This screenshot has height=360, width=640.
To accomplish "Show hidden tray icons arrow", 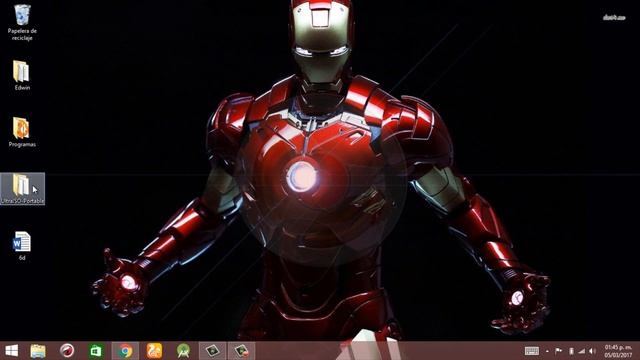I will tap(547, 351).
